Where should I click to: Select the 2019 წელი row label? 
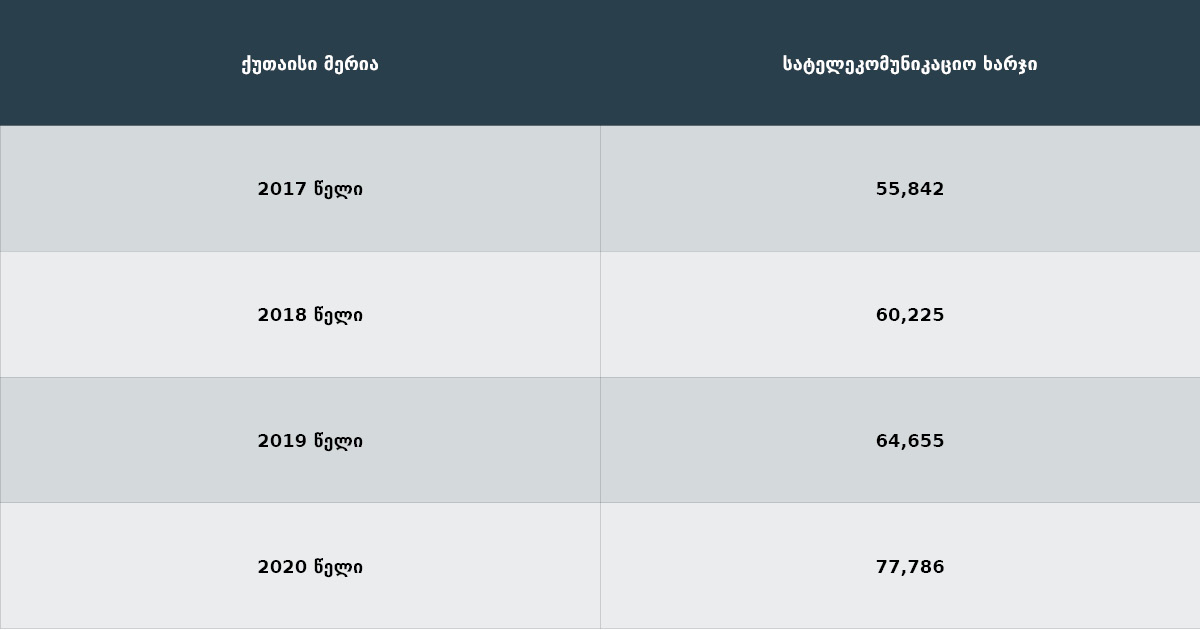(310, 441)
